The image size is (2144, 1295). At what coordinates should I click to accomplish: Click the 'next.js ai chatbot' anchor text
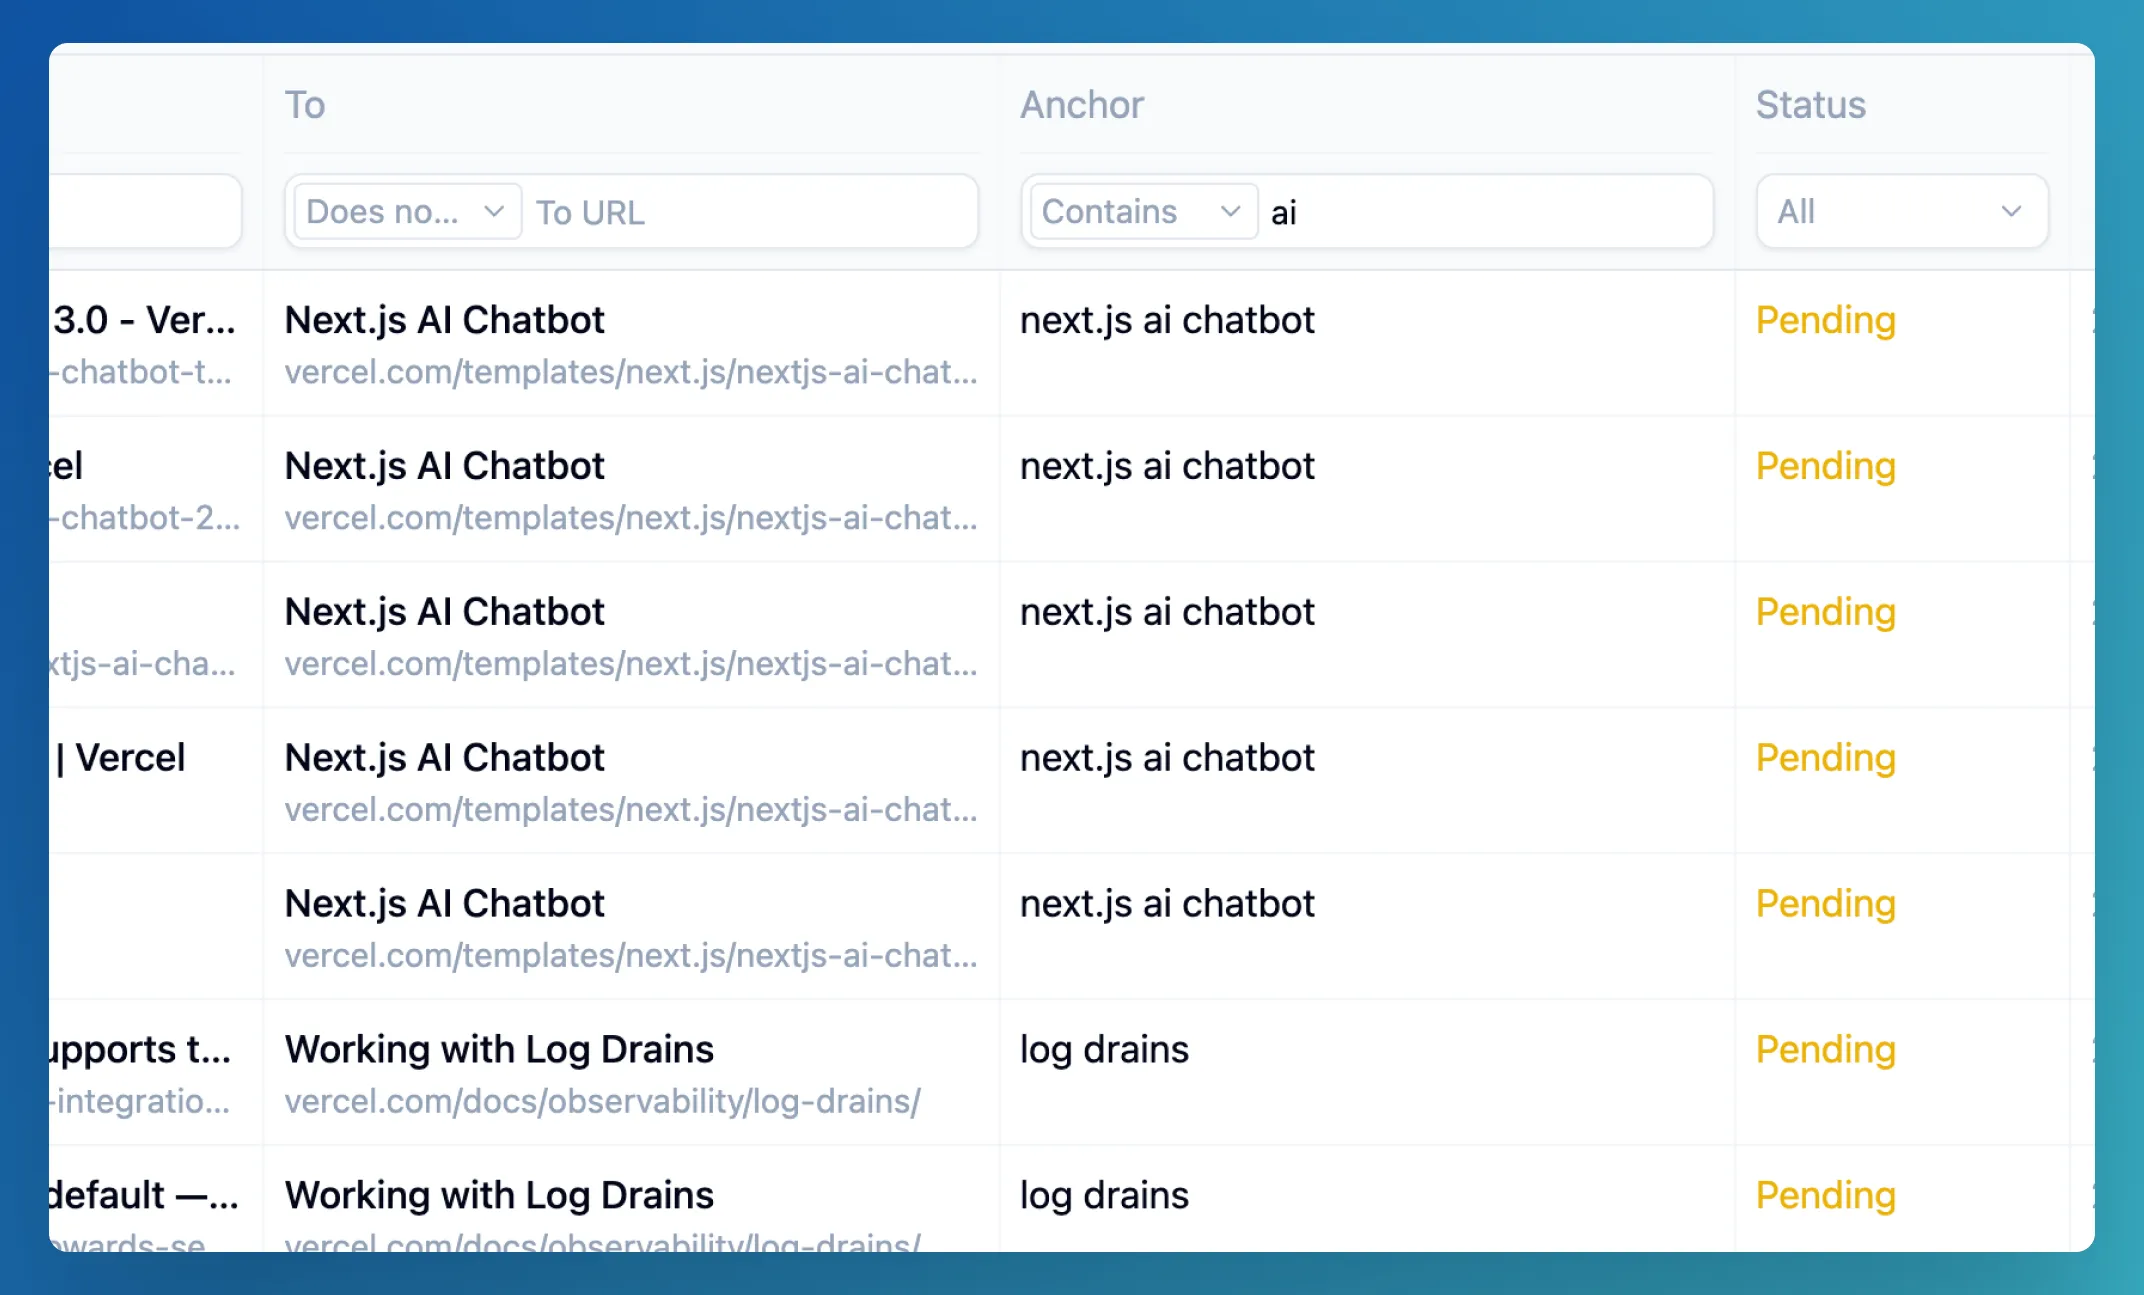click(1167, 319)
